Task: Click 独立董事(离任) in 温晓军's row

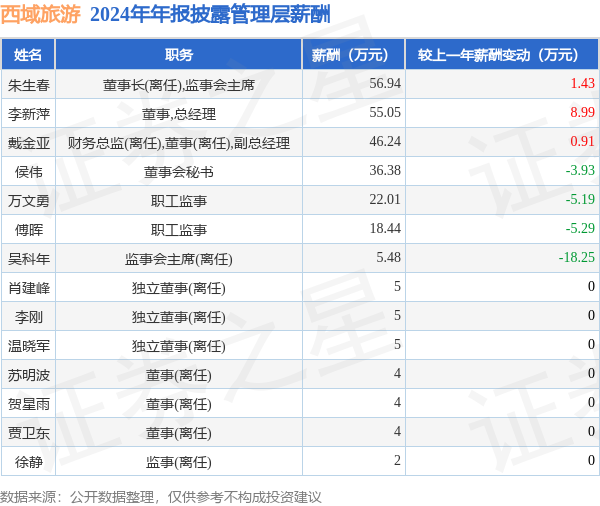Action: point(179,346)
